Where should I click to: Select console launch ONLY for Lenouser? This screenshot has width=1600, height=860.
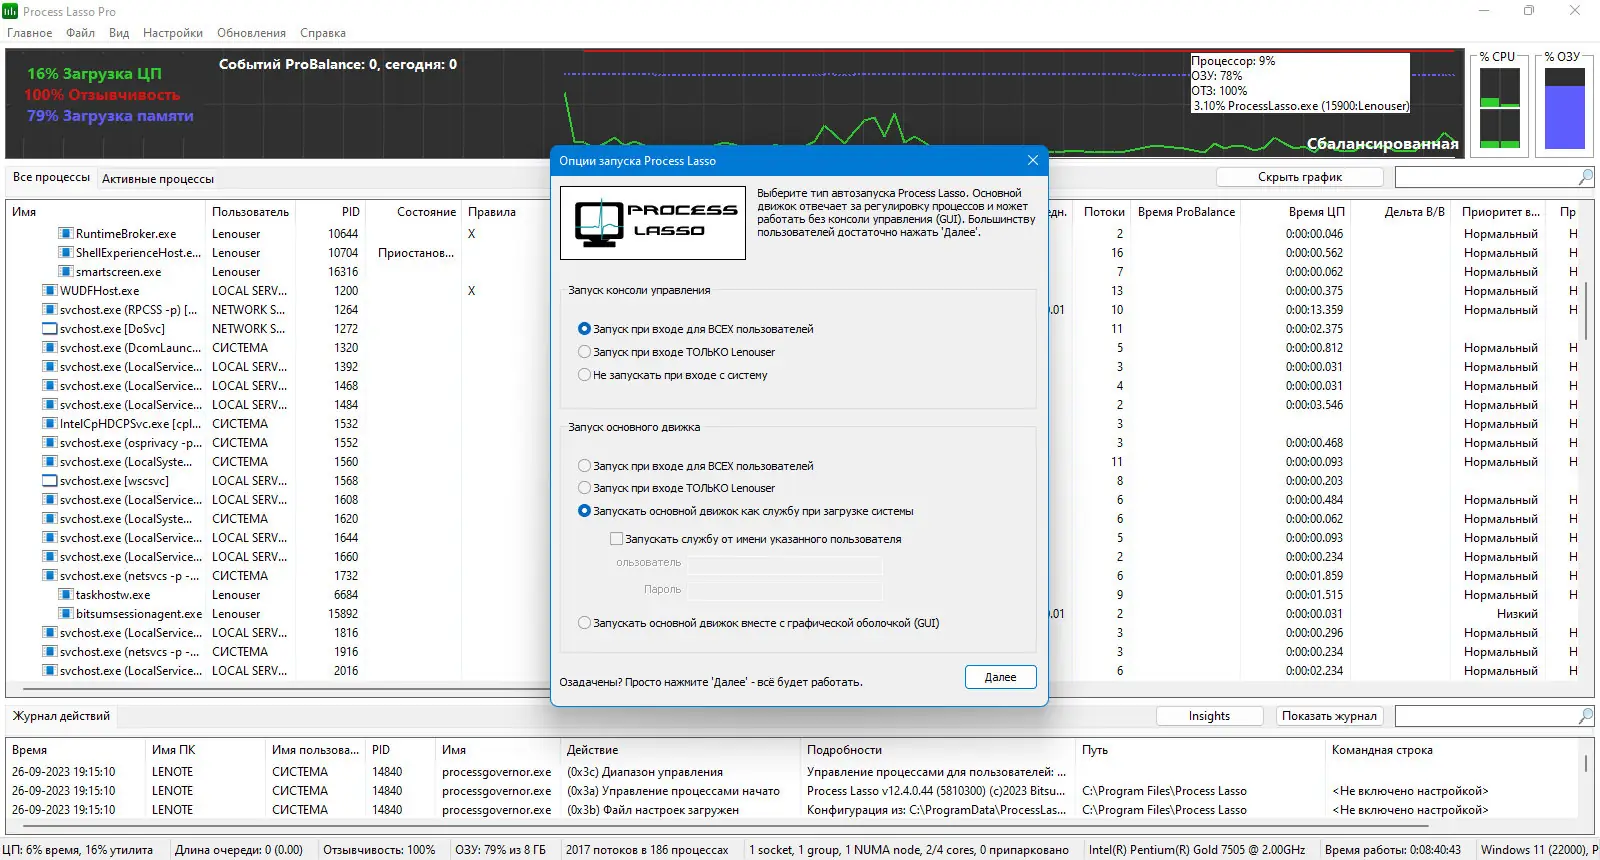coord(677,352)
